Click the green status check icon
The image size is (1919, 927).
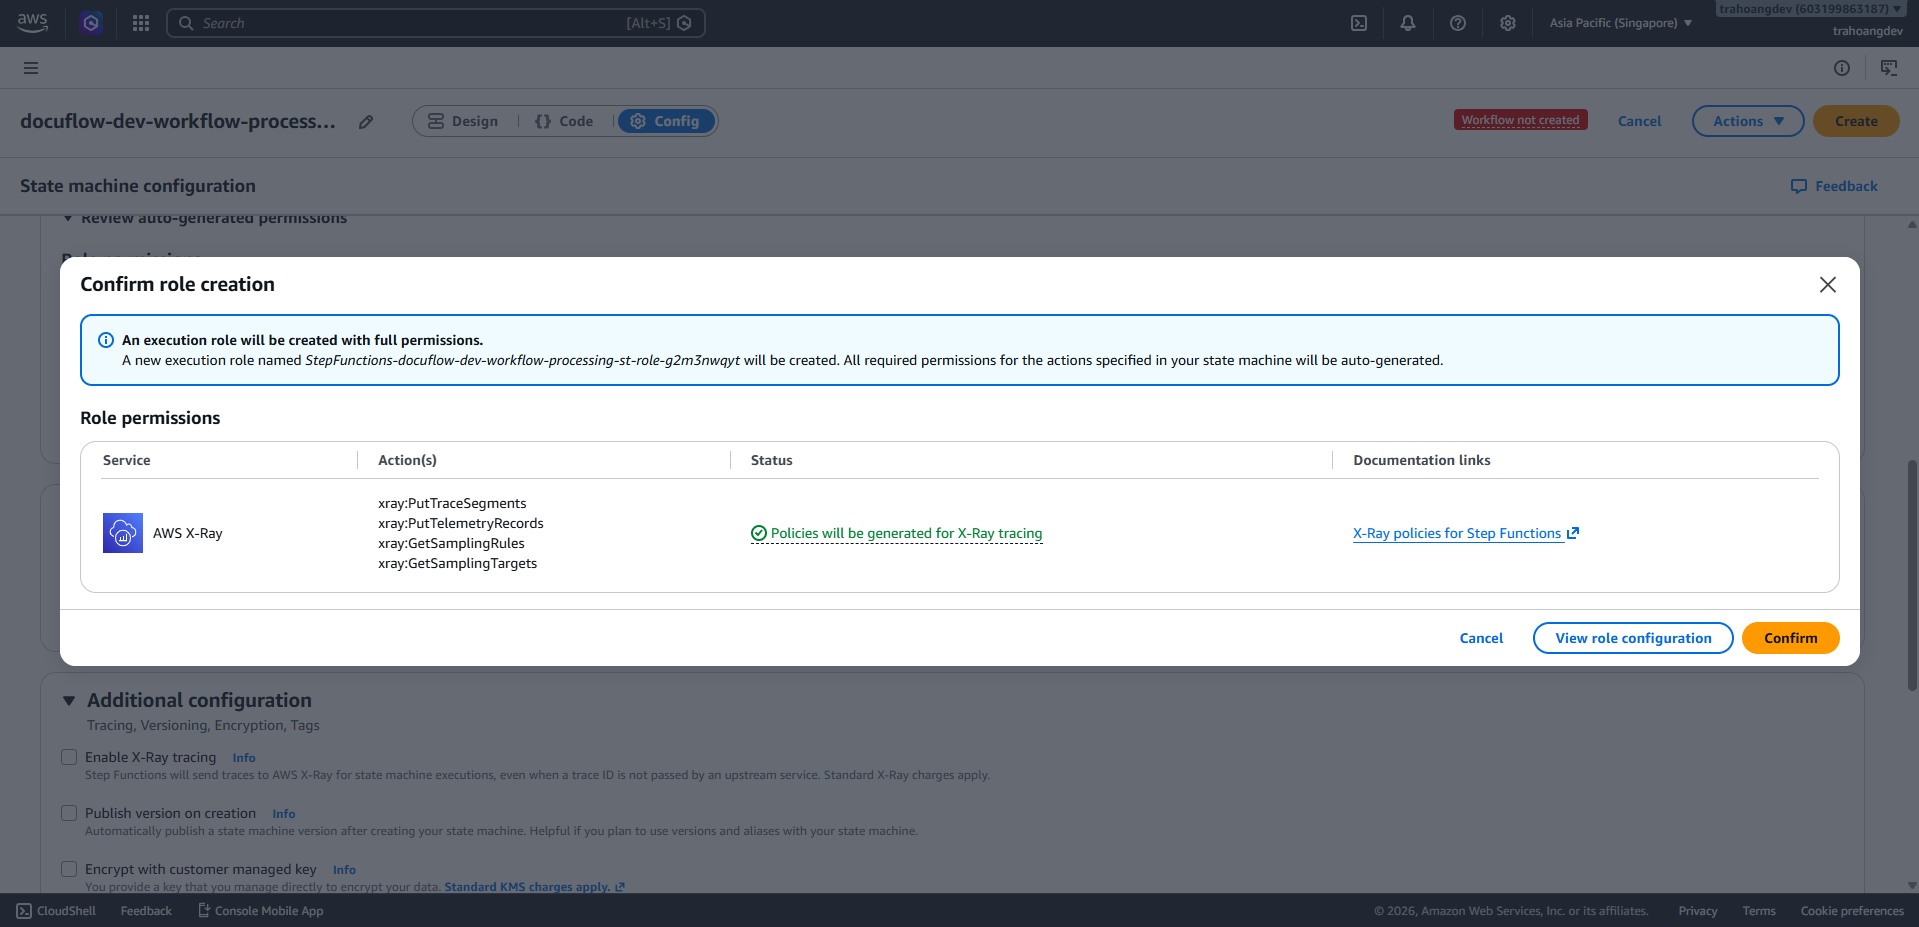click(759, 533)
